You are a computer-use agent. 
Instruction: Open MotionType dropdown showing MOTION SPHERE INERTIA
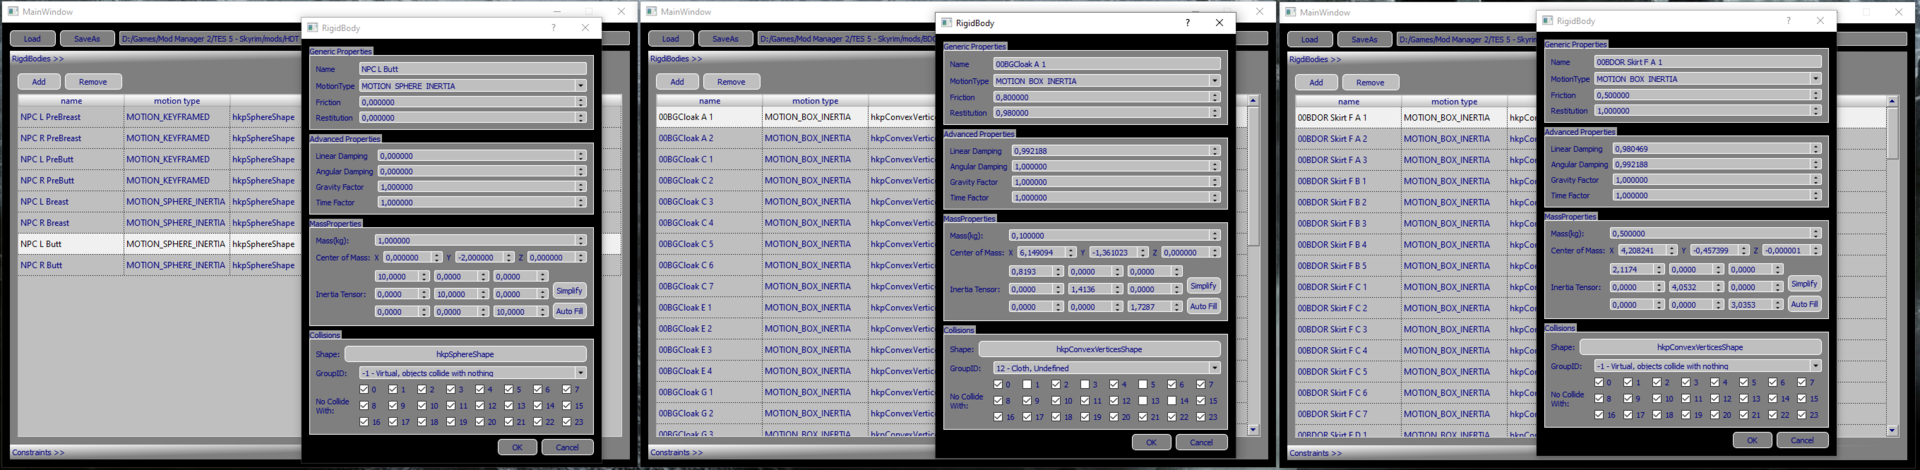[472, 86]
